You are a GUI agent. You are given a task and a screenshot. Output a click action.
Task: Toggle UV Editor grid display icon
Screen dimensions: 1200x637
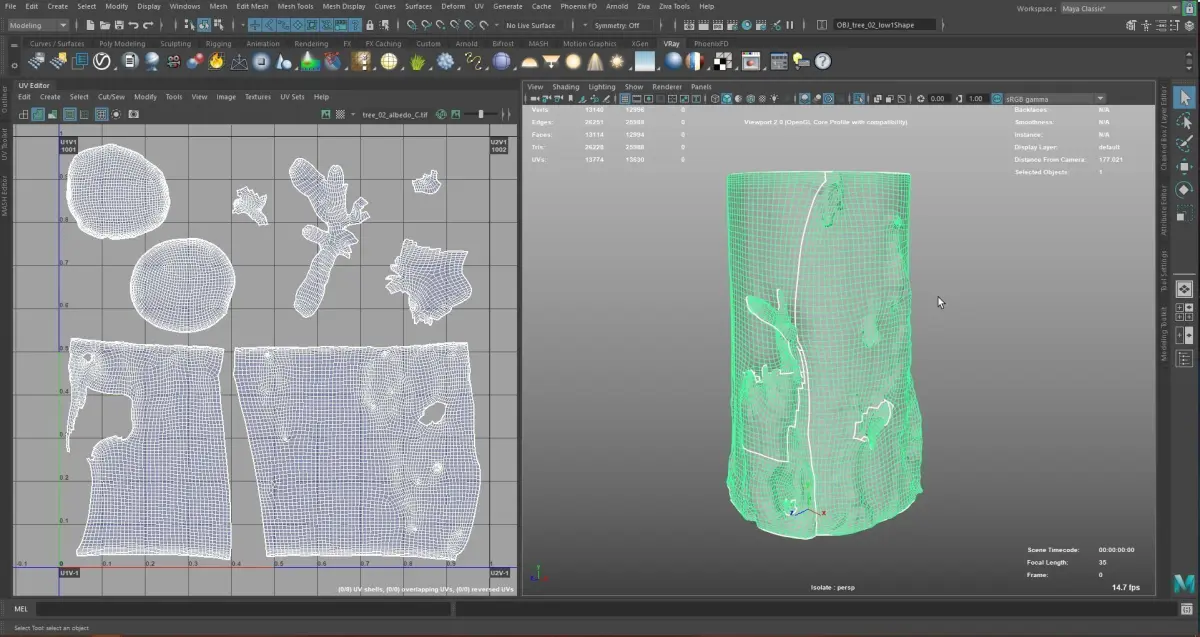point(102,114)
